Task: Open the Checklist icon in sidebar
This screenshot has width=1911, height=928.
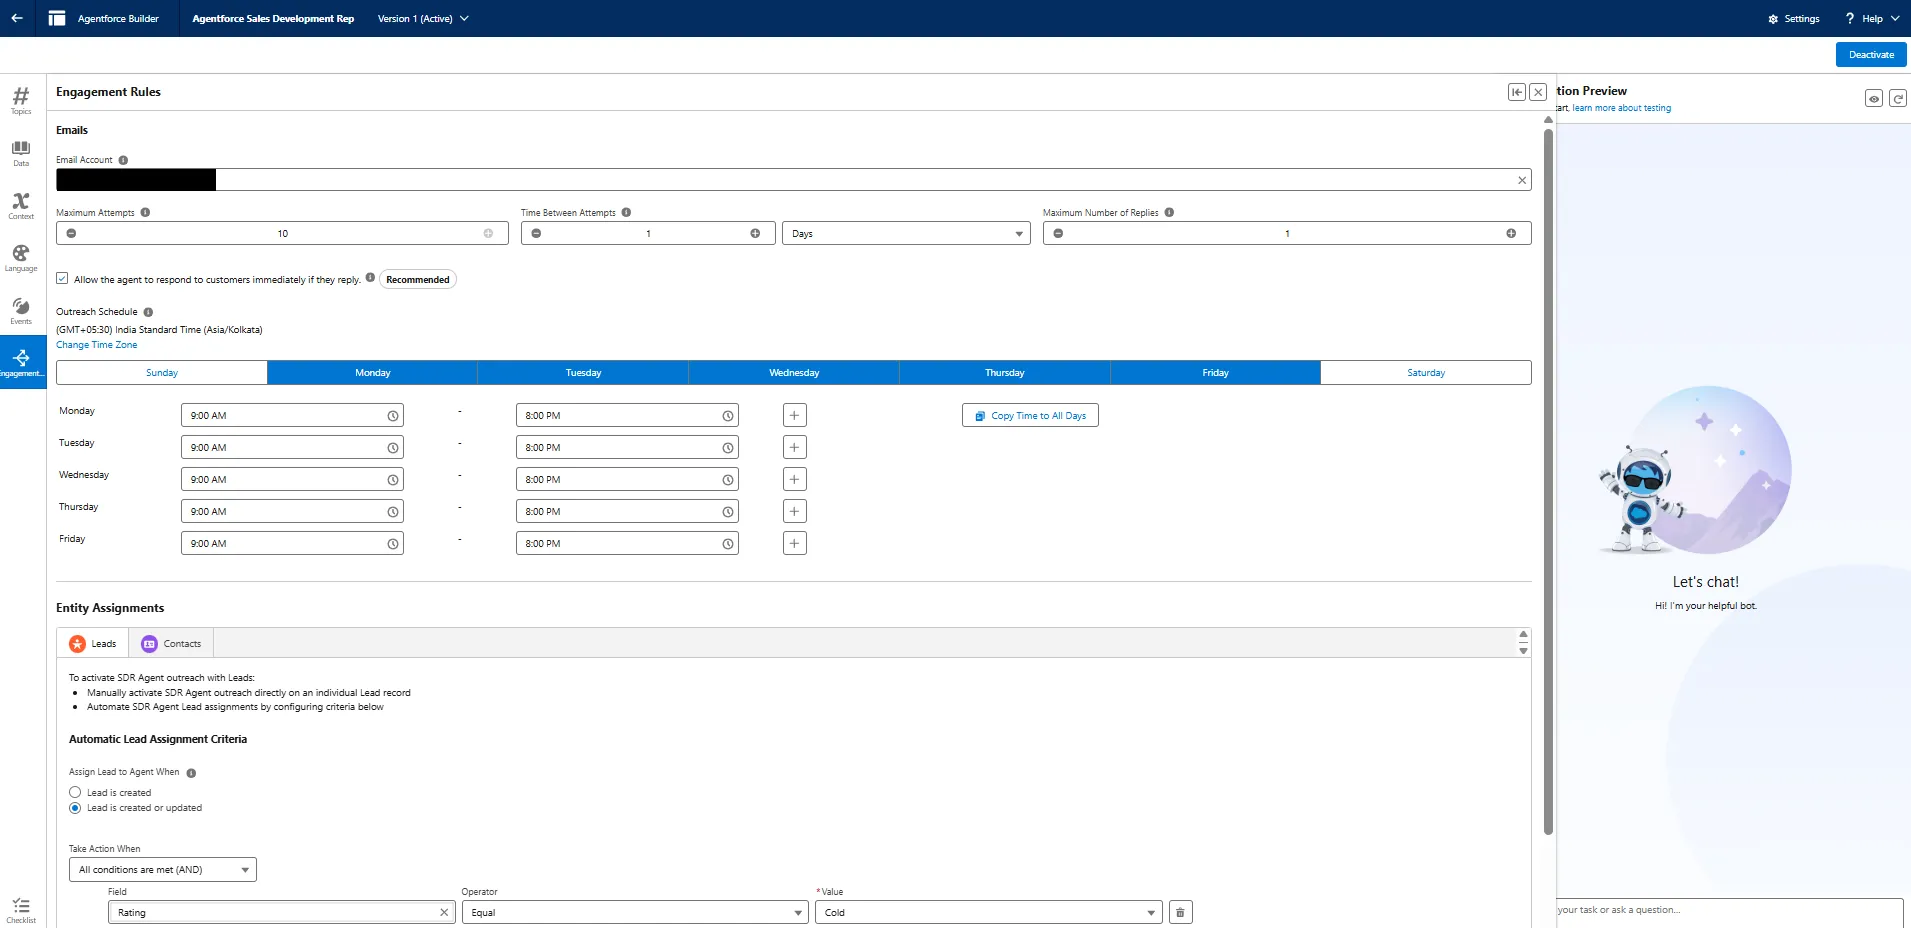Action: pos(21,909)
